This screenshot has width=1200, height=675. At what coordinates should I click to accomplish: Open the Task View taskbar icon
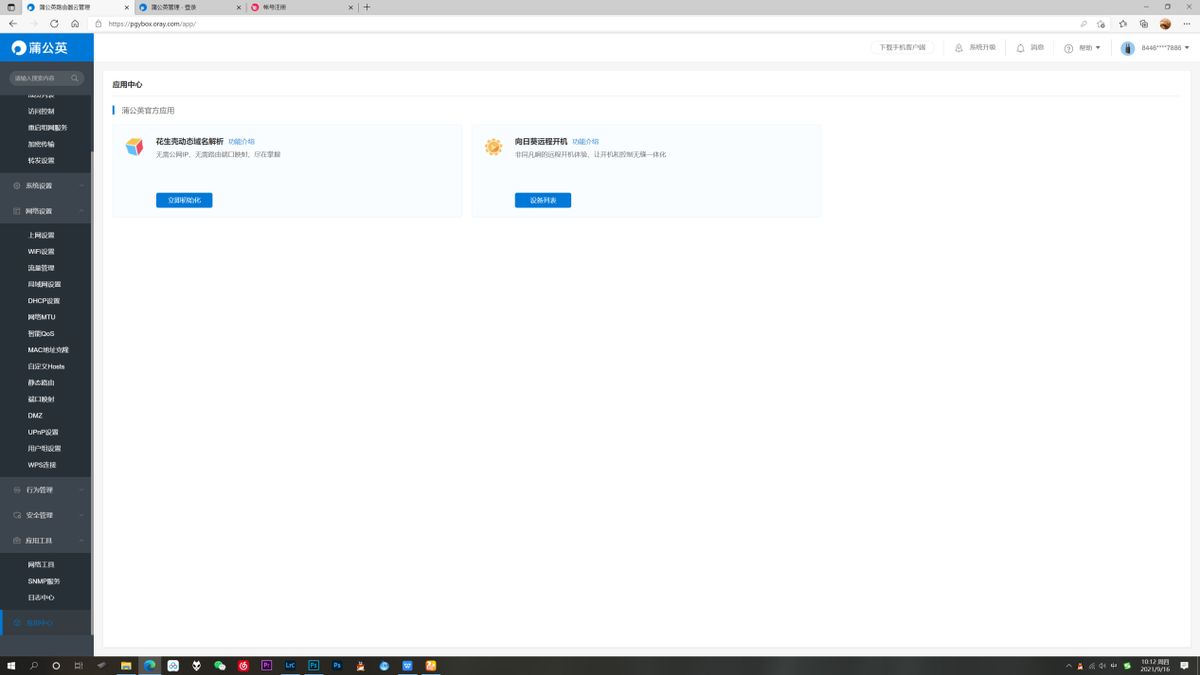[79, 665]
